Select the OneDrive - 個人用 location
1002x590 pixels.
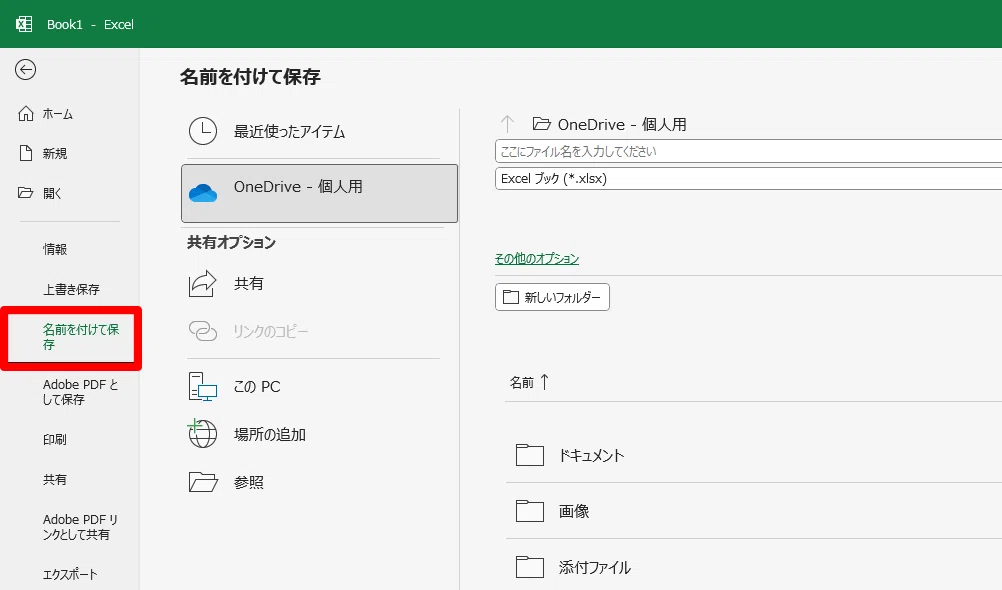[320, 193]
